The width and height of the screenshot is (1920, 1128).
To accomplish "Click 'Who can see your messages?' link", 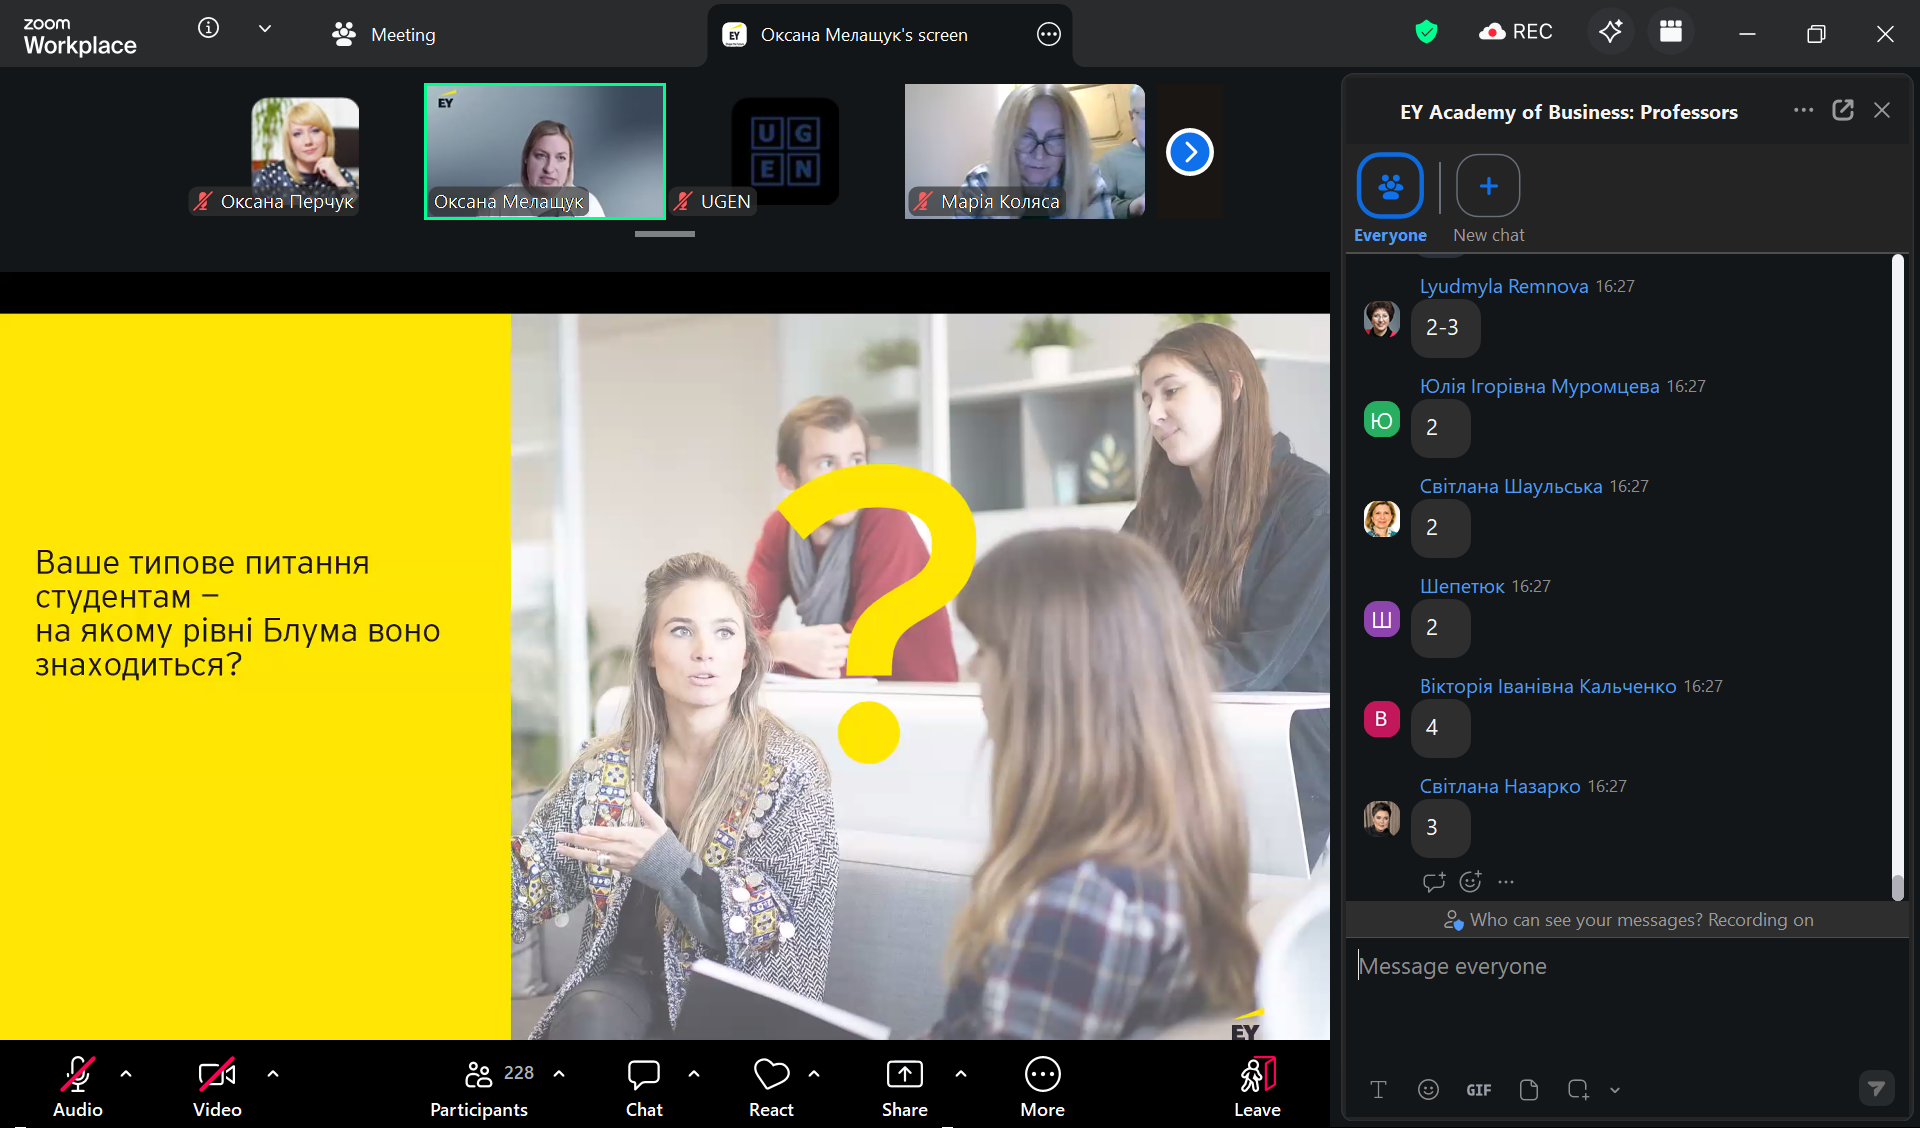I will point(1585,920).
